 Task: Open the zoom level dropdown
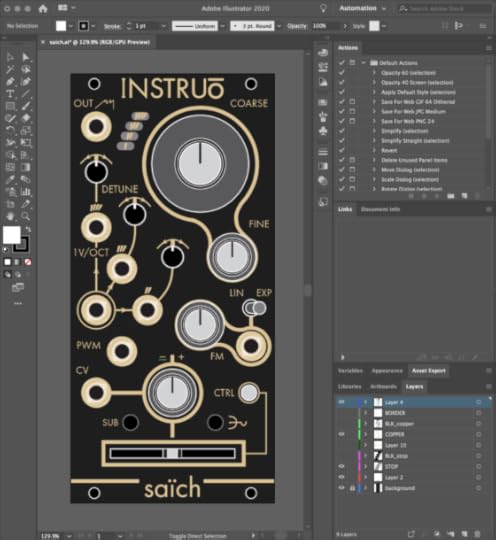(x=70, y=536)
